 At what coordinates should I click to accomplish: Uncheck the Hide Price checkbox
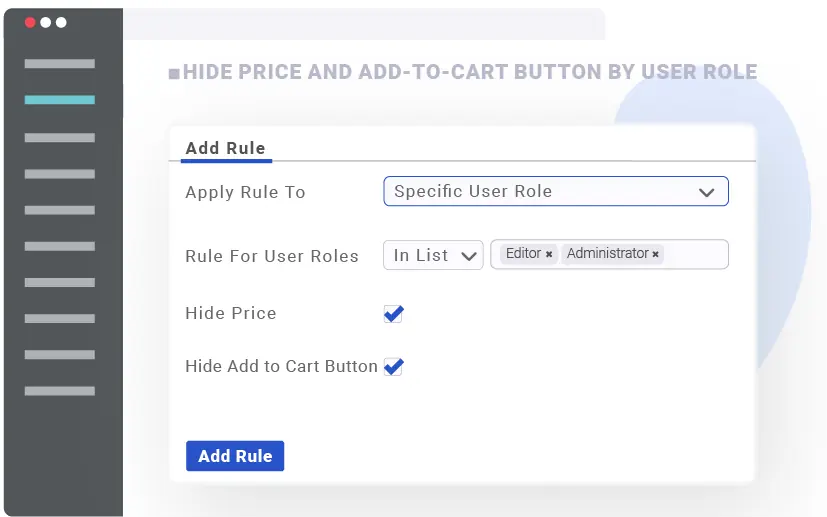pyautogui.click(x=394, y=314)
